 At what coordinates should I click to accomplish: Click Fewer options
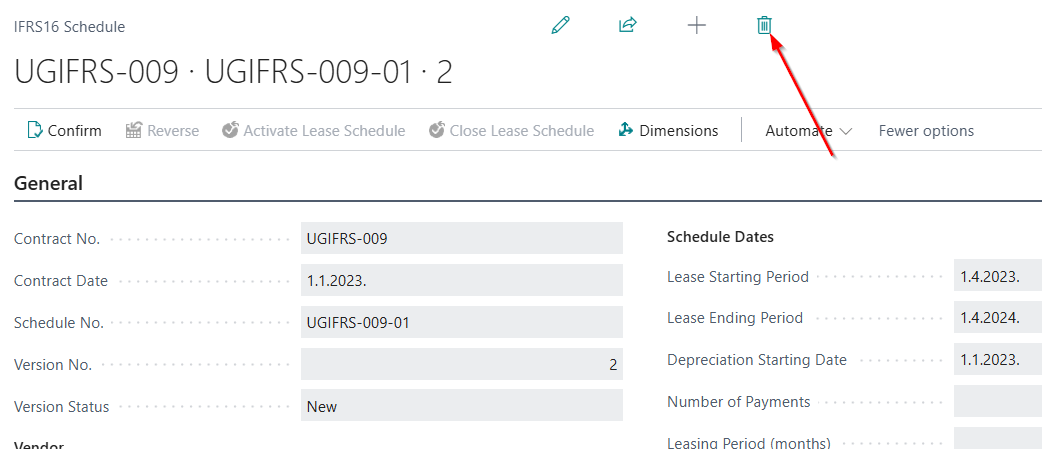click(926, 131)
